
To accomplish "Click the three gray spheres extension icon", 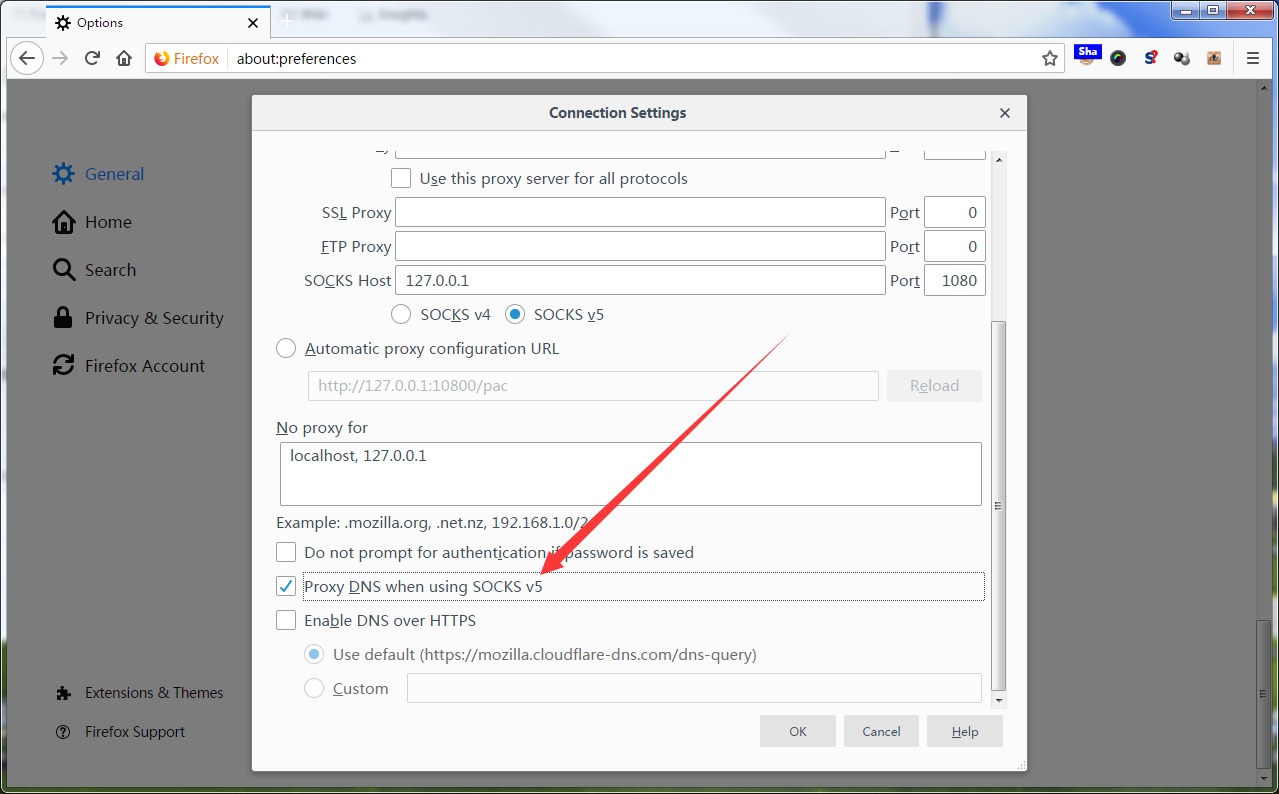I will [x=1182, y=58].
